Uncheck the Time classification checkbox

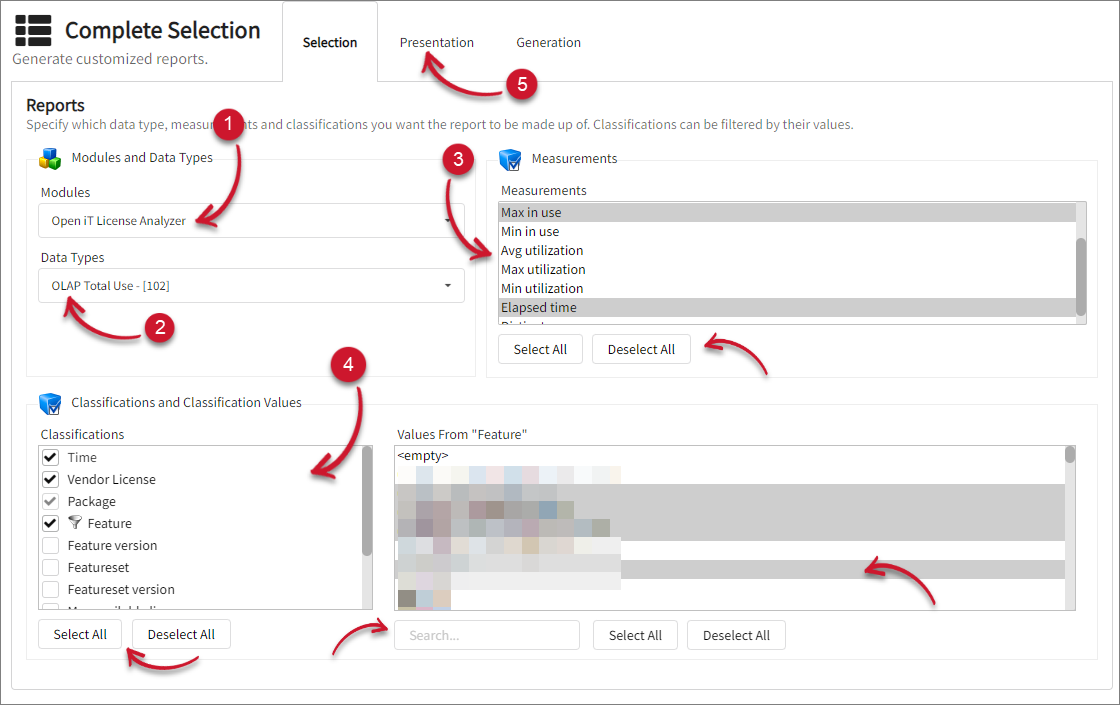(51, 457)
